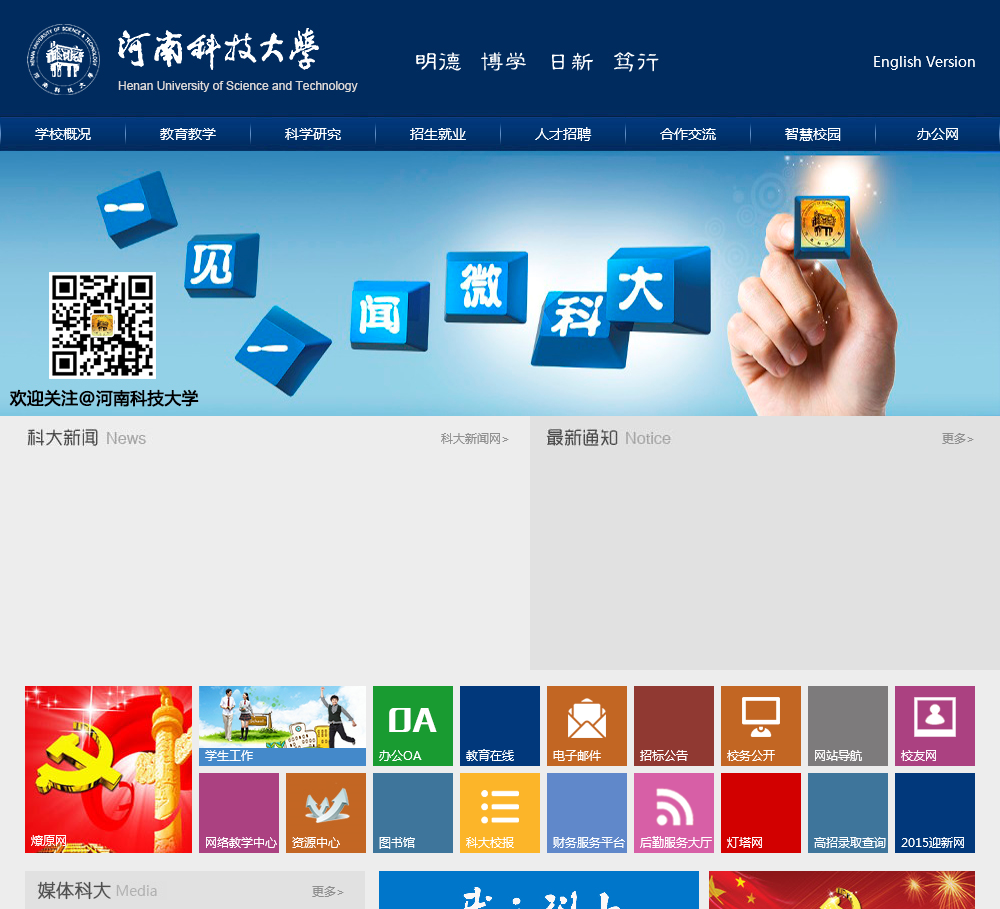The image size is (1000, 909).
Task: Open the 人才招聘 menu
Action: (562, 134)
